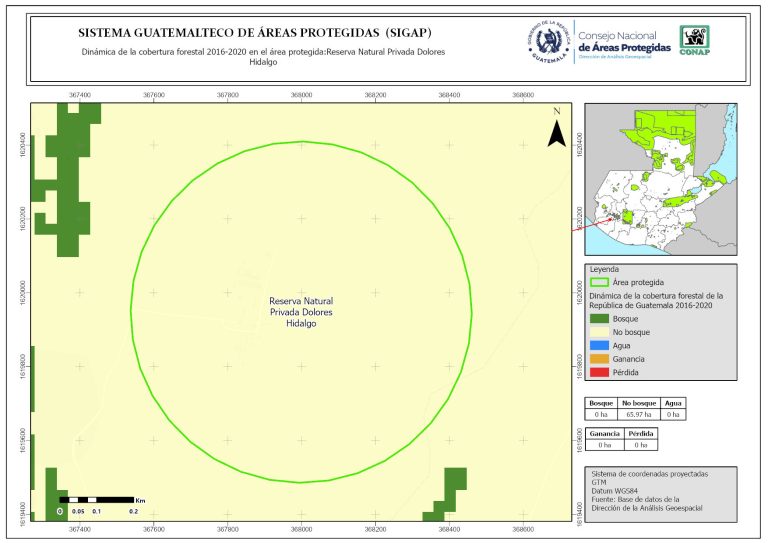
Task: Click the forest patch at bottom-right of map
Action: (x=446, y=495)
